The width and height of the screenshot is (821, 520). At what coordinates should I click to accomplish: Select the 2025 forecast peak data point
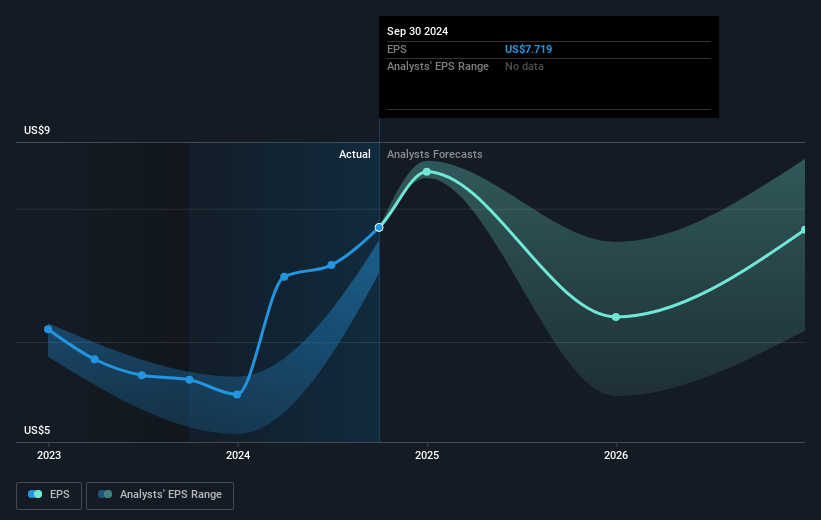[x=427, y=172]
